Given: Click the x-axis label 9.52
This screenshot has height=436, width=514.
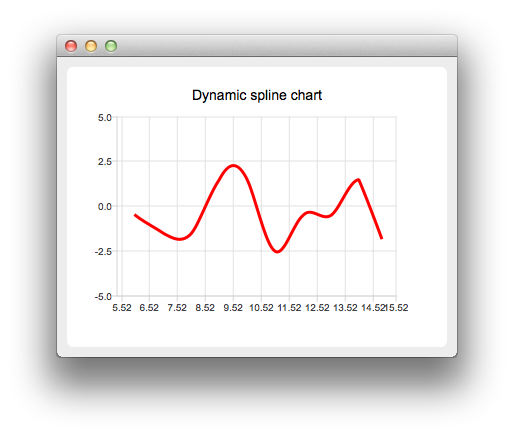Looking at the screenshot, I should [x=233, y=308].
